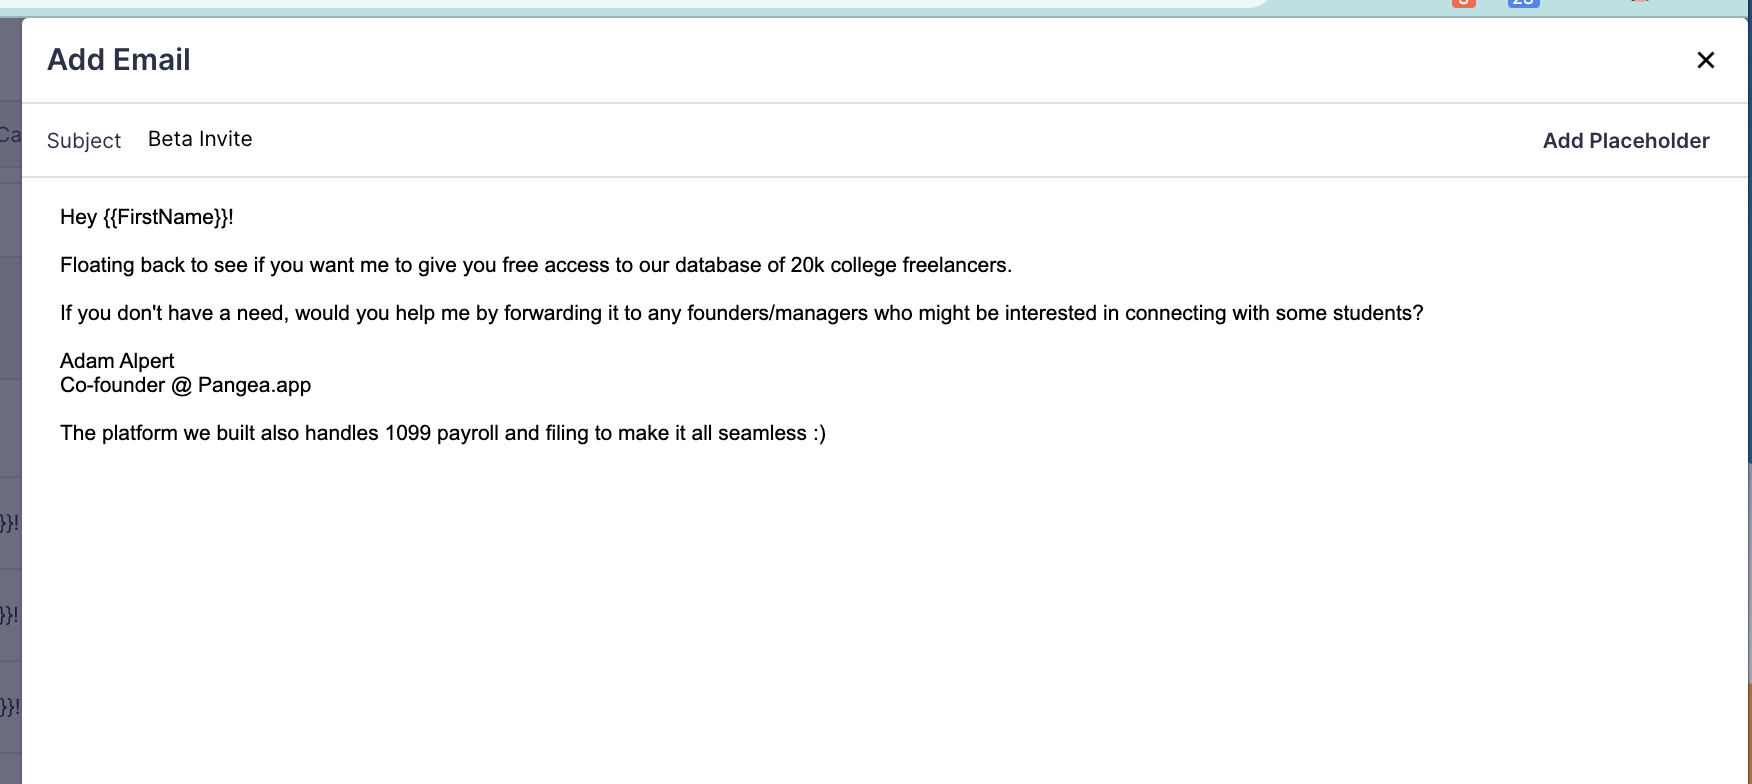Select the freelancers database sentence
Viewport: 1752px width, 784px height.
point(537,265)
